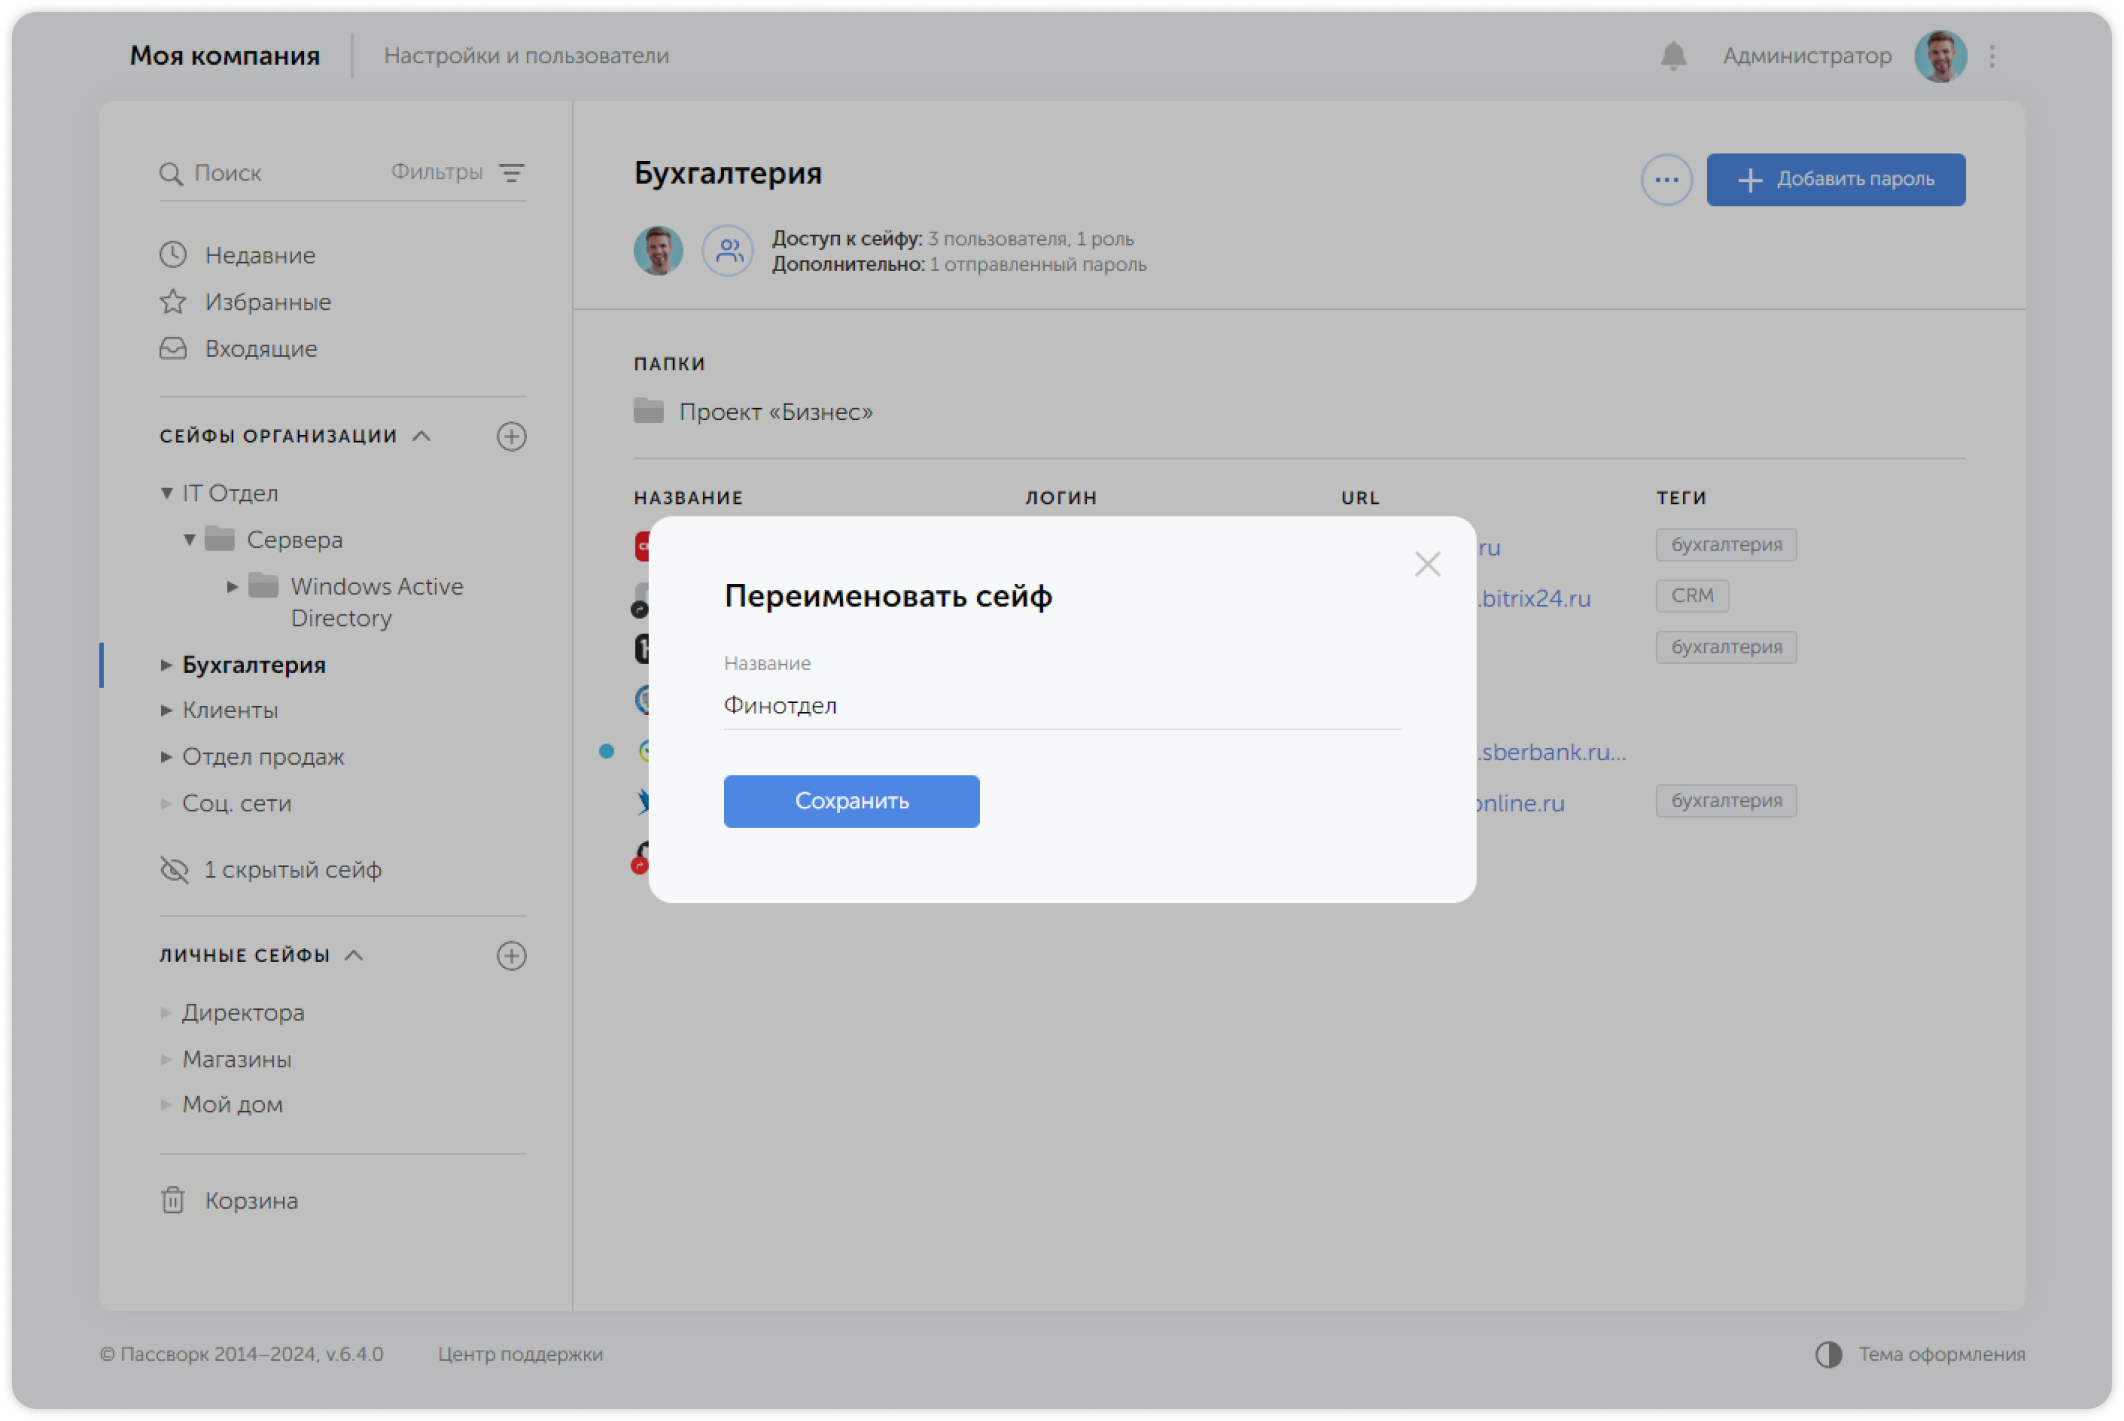The image size is (2124, 1421).
Task: Toggle the Тема оформления theme switch
Action: 1828,1354
